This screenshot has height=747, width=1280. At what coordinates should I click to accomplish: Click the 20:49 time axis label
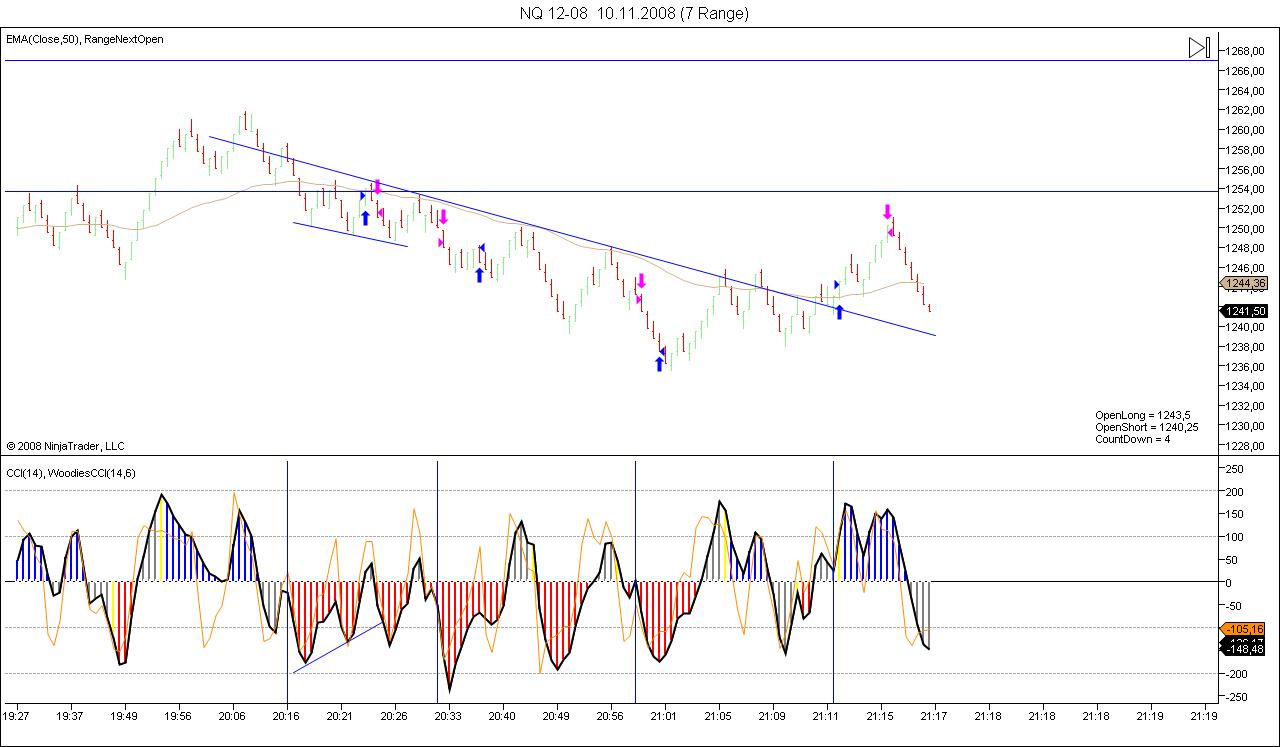coord(556,716)
